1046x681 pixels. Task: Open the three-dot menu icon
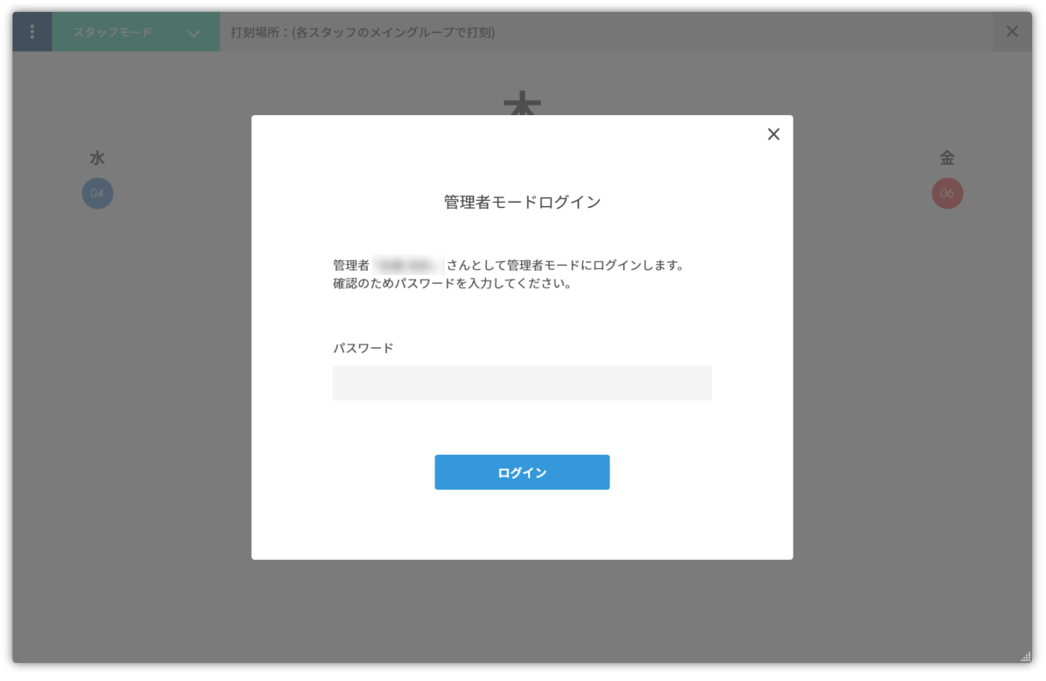[32, 32]
